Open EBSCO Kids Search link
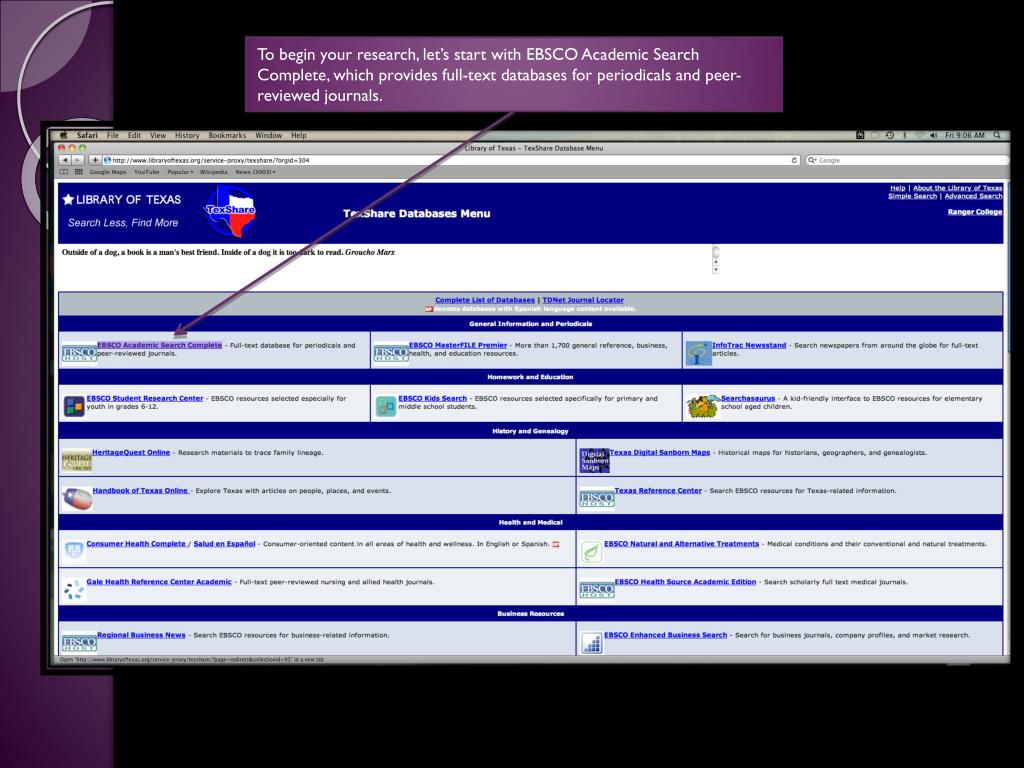The height and width of the screenshot is (768, 1024). coord(432,398)
